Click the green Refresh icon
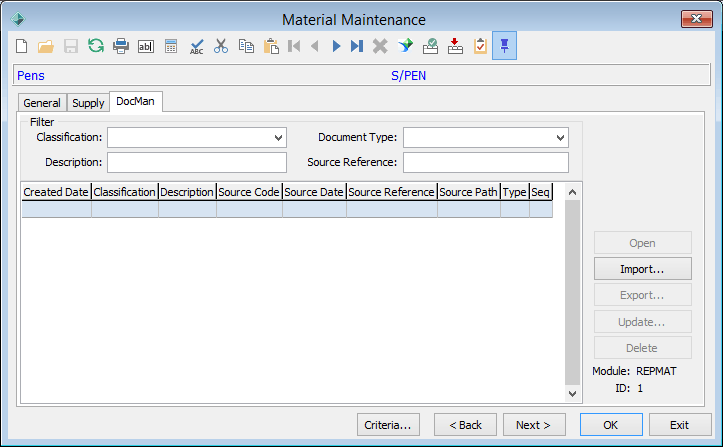This screenshot has height=447, width=723. [x=96, y=46]
